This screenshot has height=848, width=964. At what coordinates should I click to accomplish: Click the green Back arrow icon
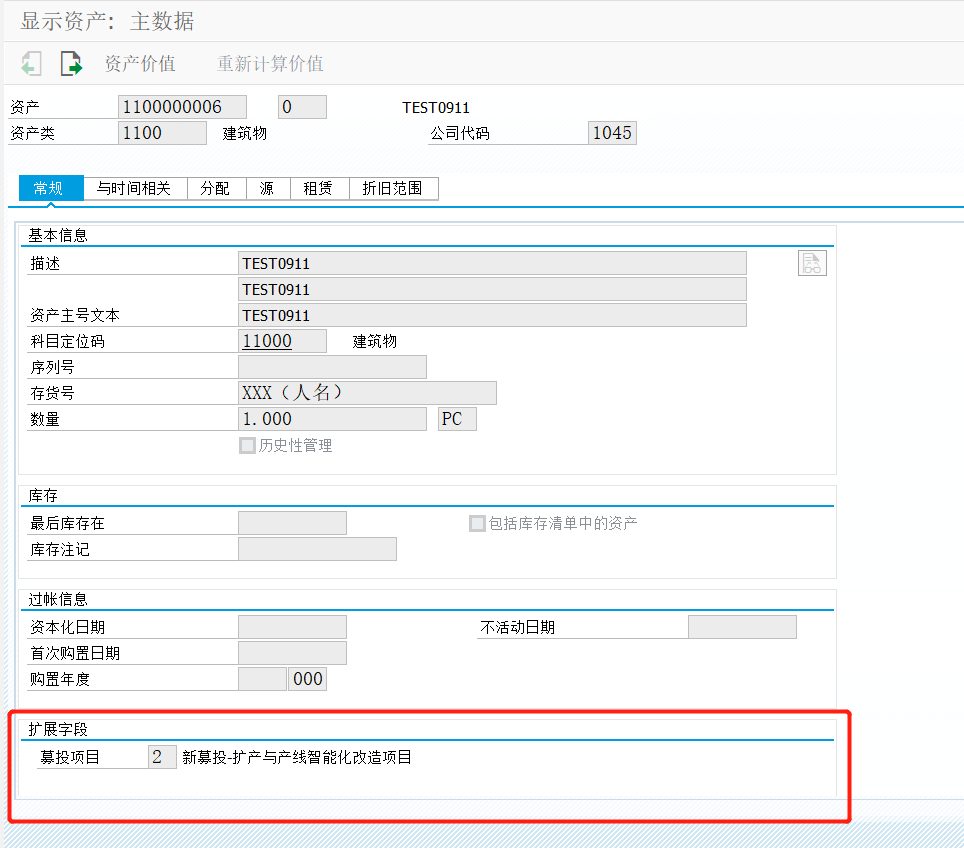(x=30, y=63)
